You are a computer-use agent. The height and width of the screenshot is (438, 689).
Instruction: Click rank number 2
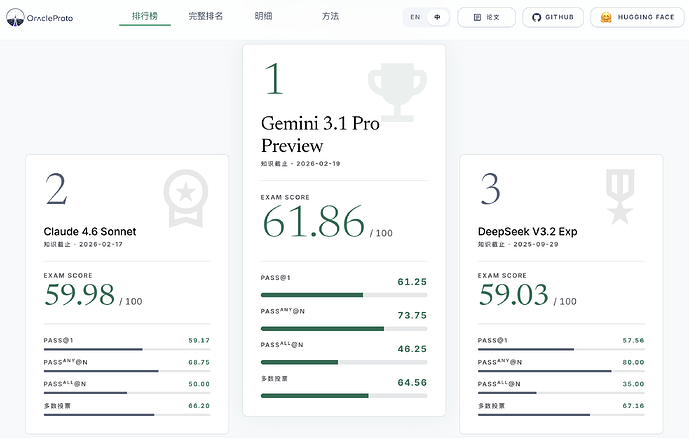pyautogui.click(x=56, y=189)
